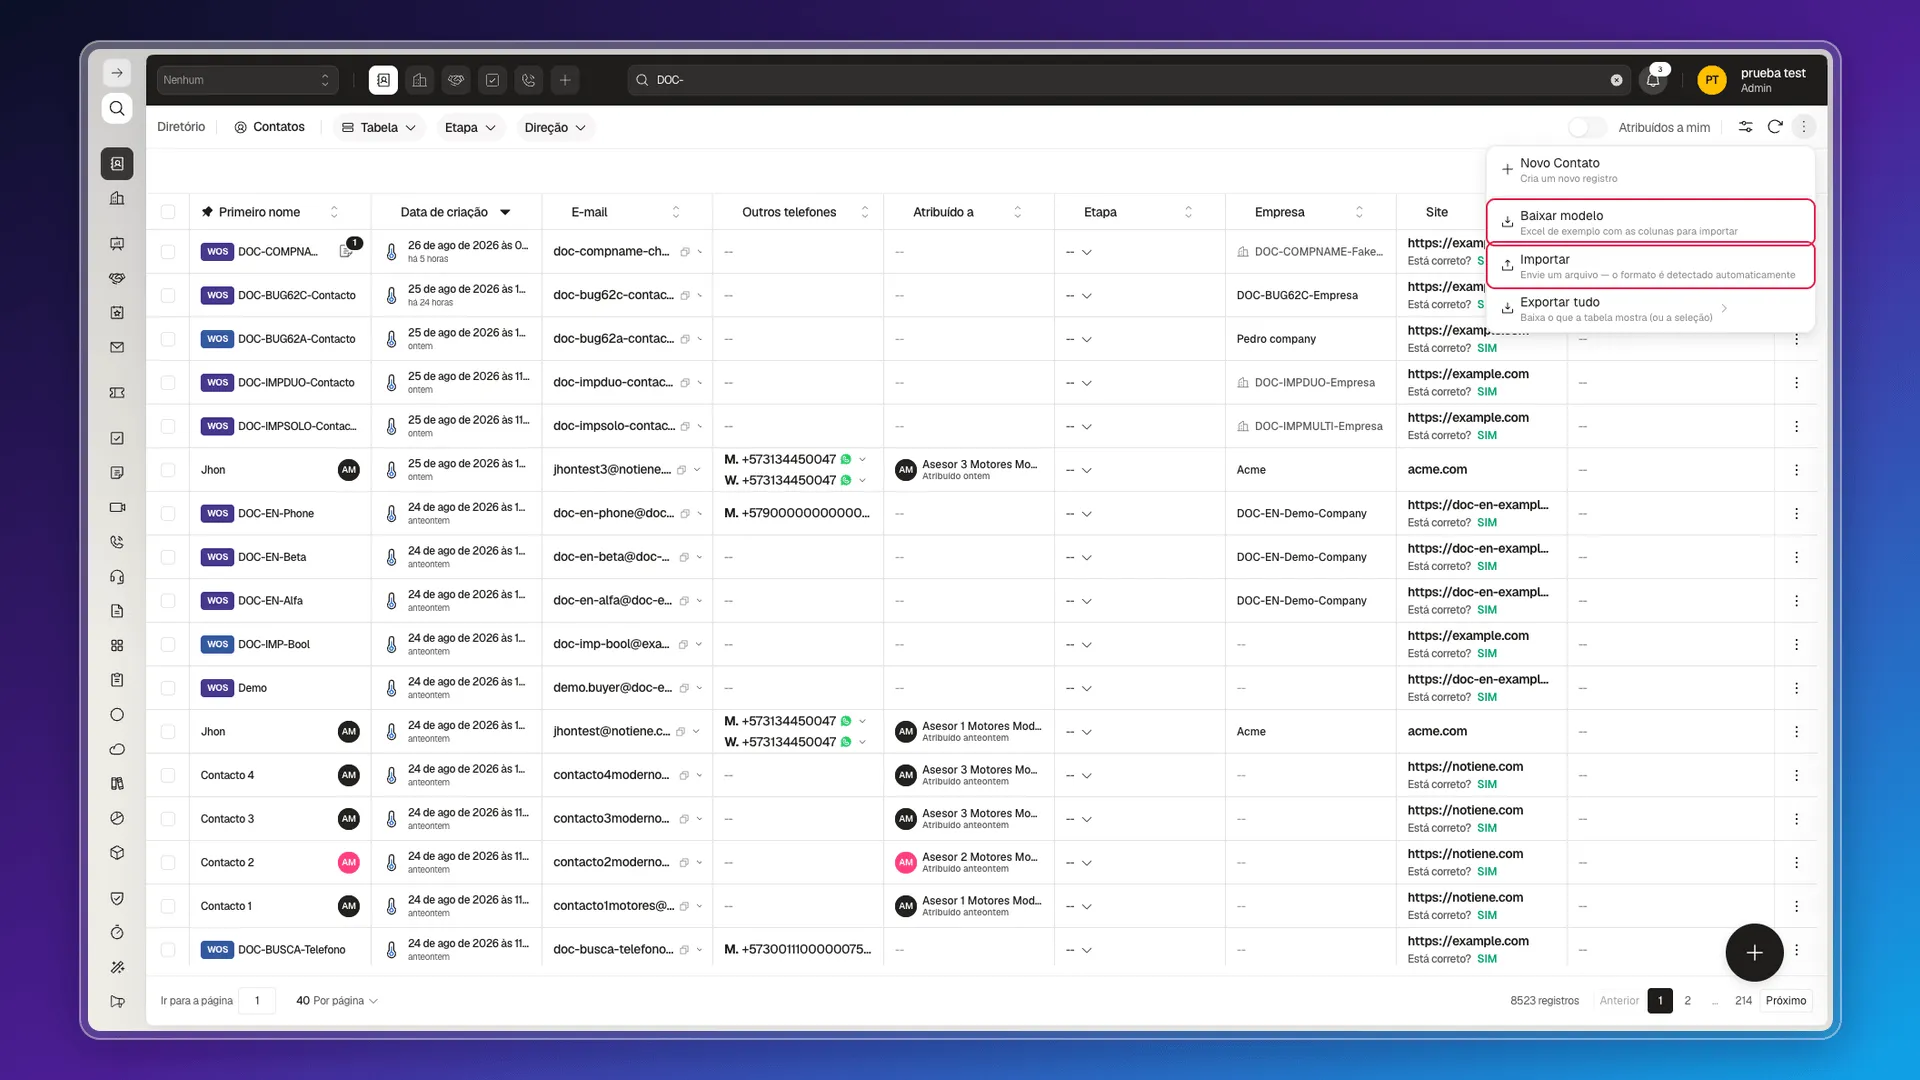This screenshot has height=1080, width=1920.
Task: Change the 40 Por página dropdown
Action: point(337,1000)
